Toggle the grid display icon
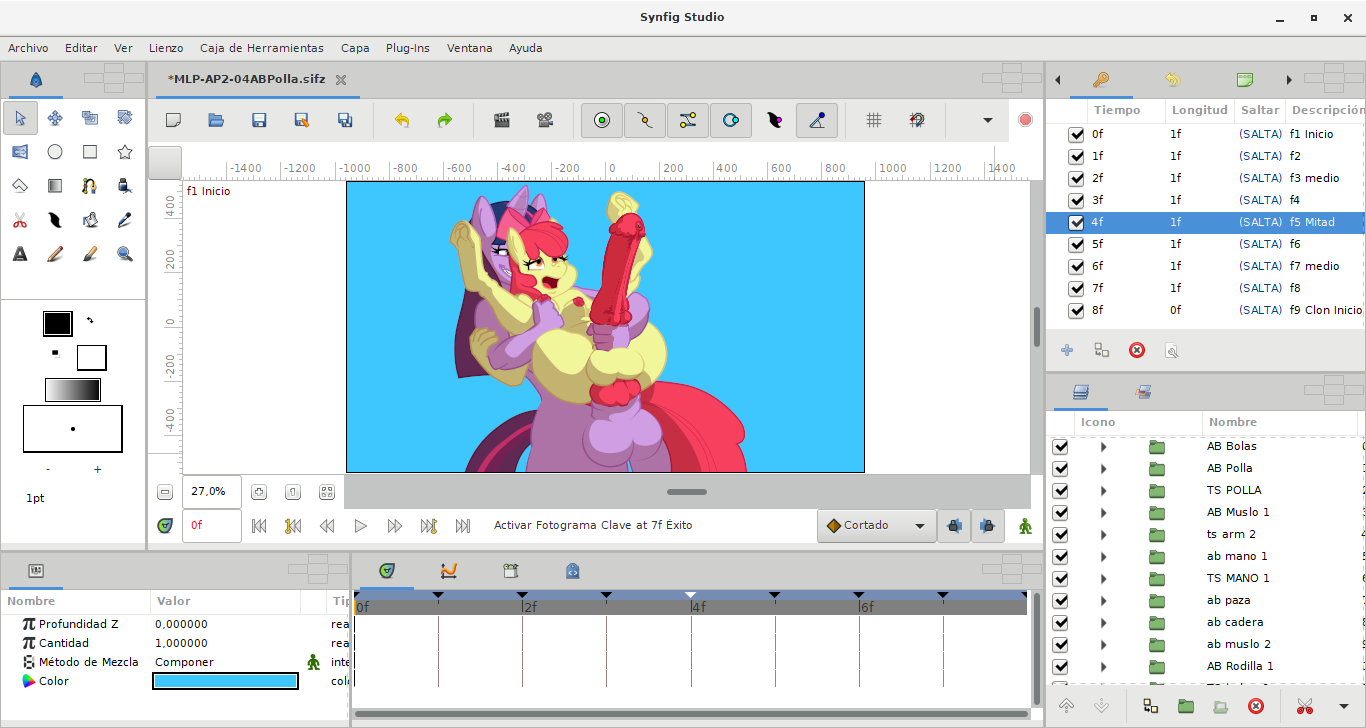This screenshot has height=728, width=1366. coord(873,120)
